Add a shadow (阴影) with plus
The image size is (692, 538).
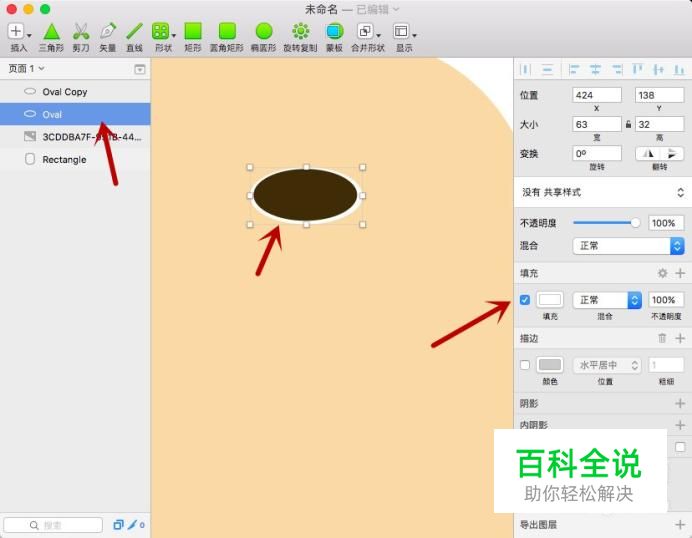680,403
